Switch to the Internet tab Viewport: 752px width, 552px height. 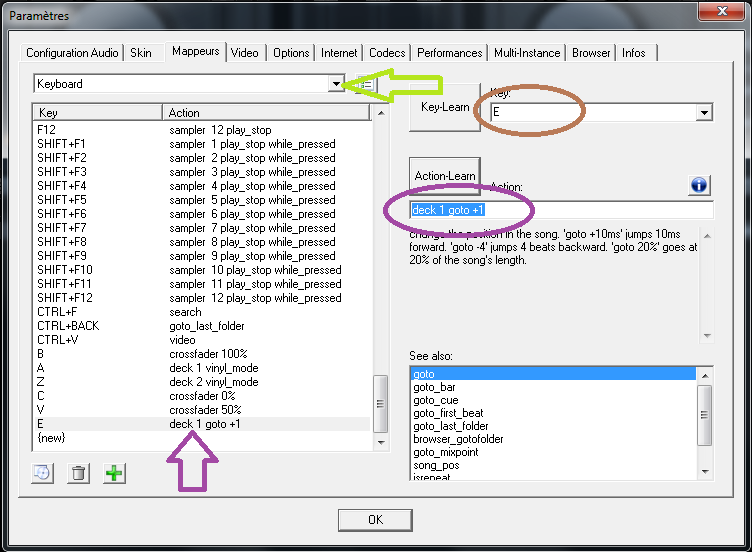339,53
